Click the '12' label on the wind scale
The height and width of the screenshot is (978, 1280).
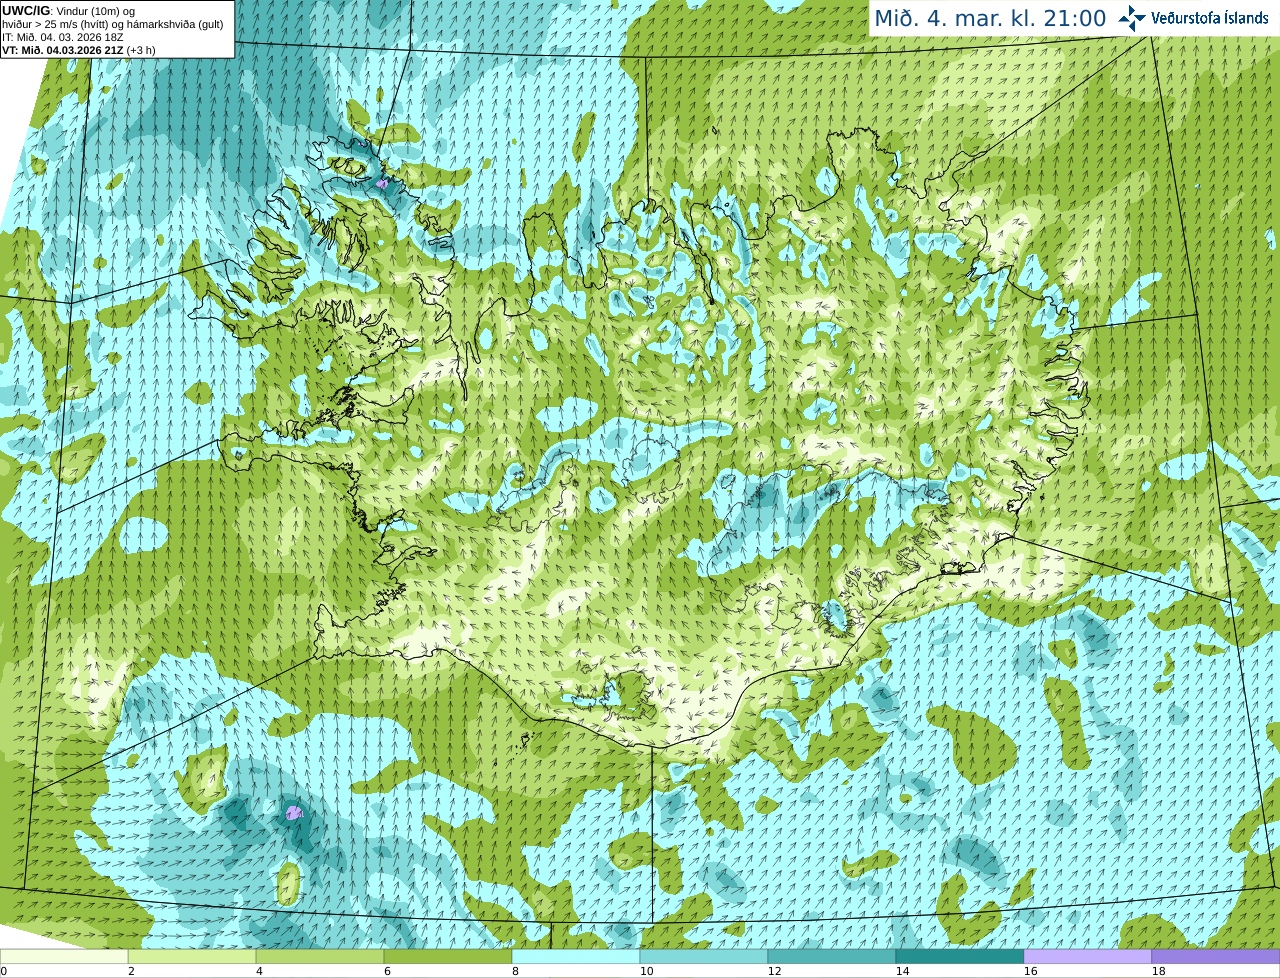click(x=774, y=971)
